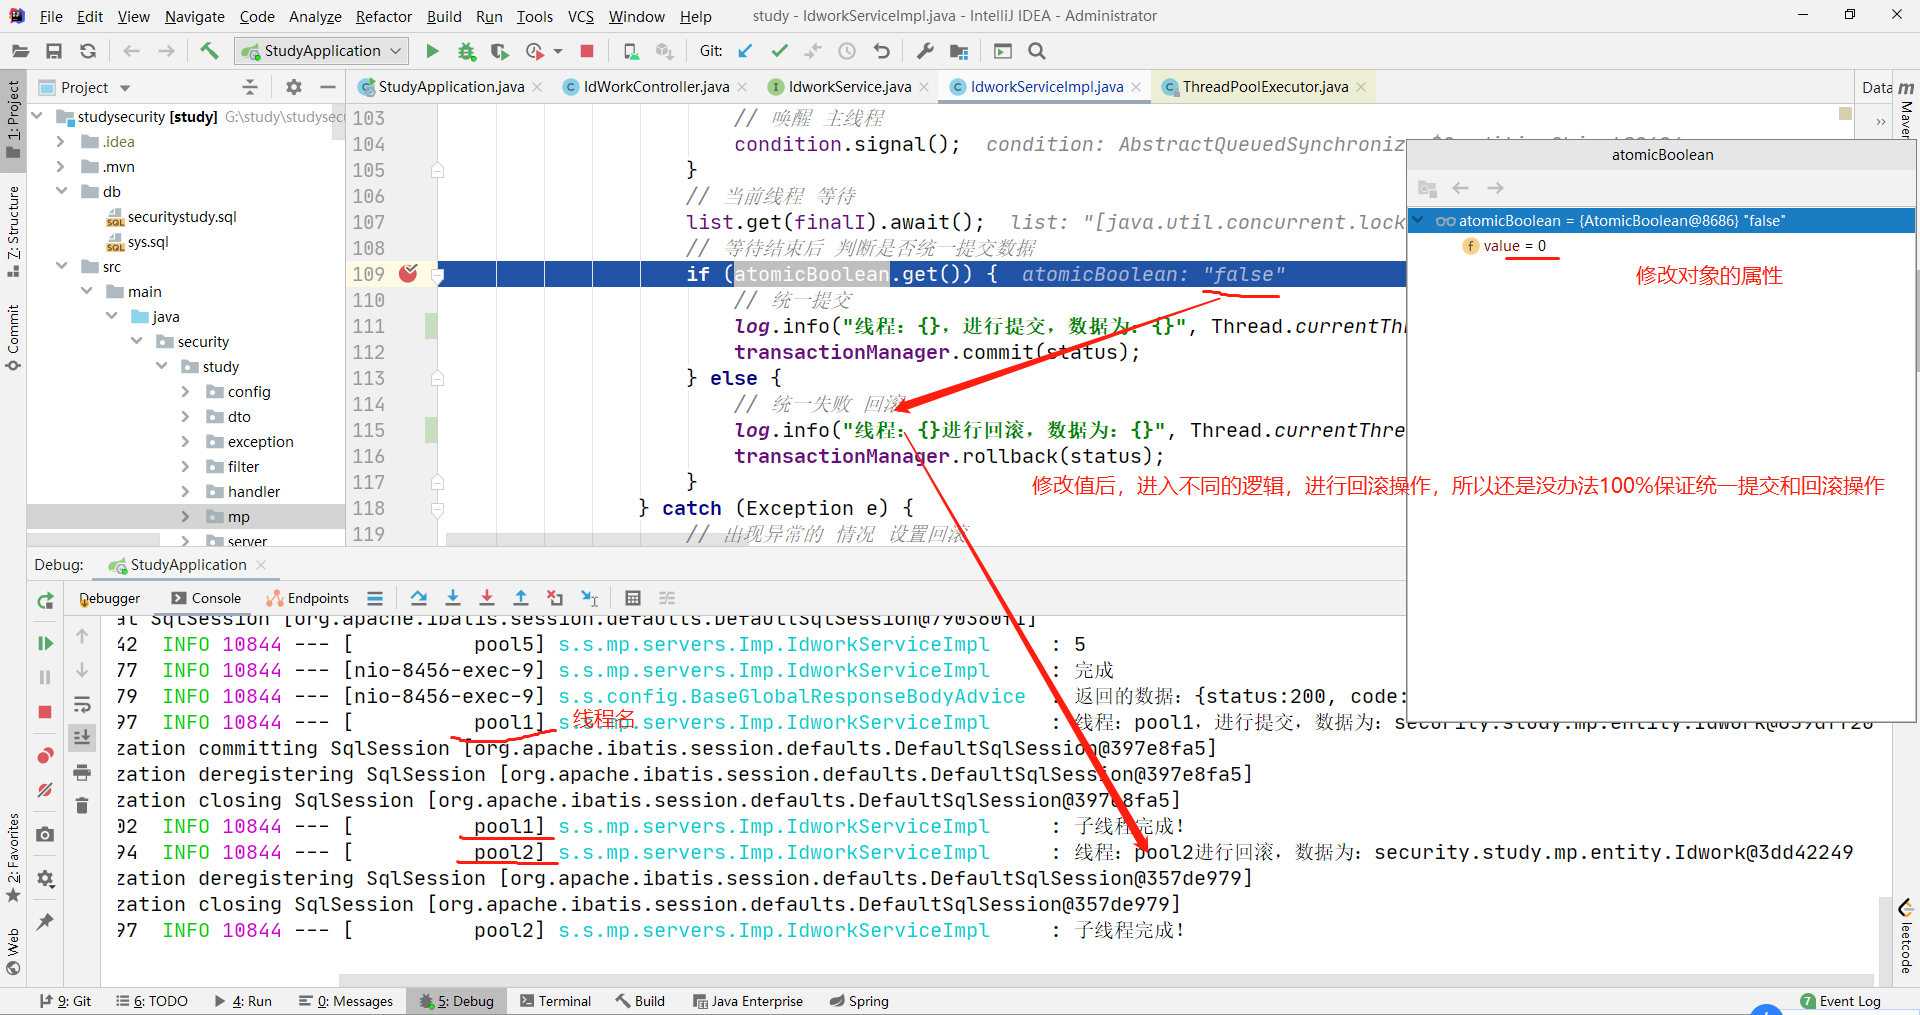Click back arrow in atomicBoolean popup
Image resolution: width=1920 pixels, height=1015 pixels.
[x=1461, y=188]
